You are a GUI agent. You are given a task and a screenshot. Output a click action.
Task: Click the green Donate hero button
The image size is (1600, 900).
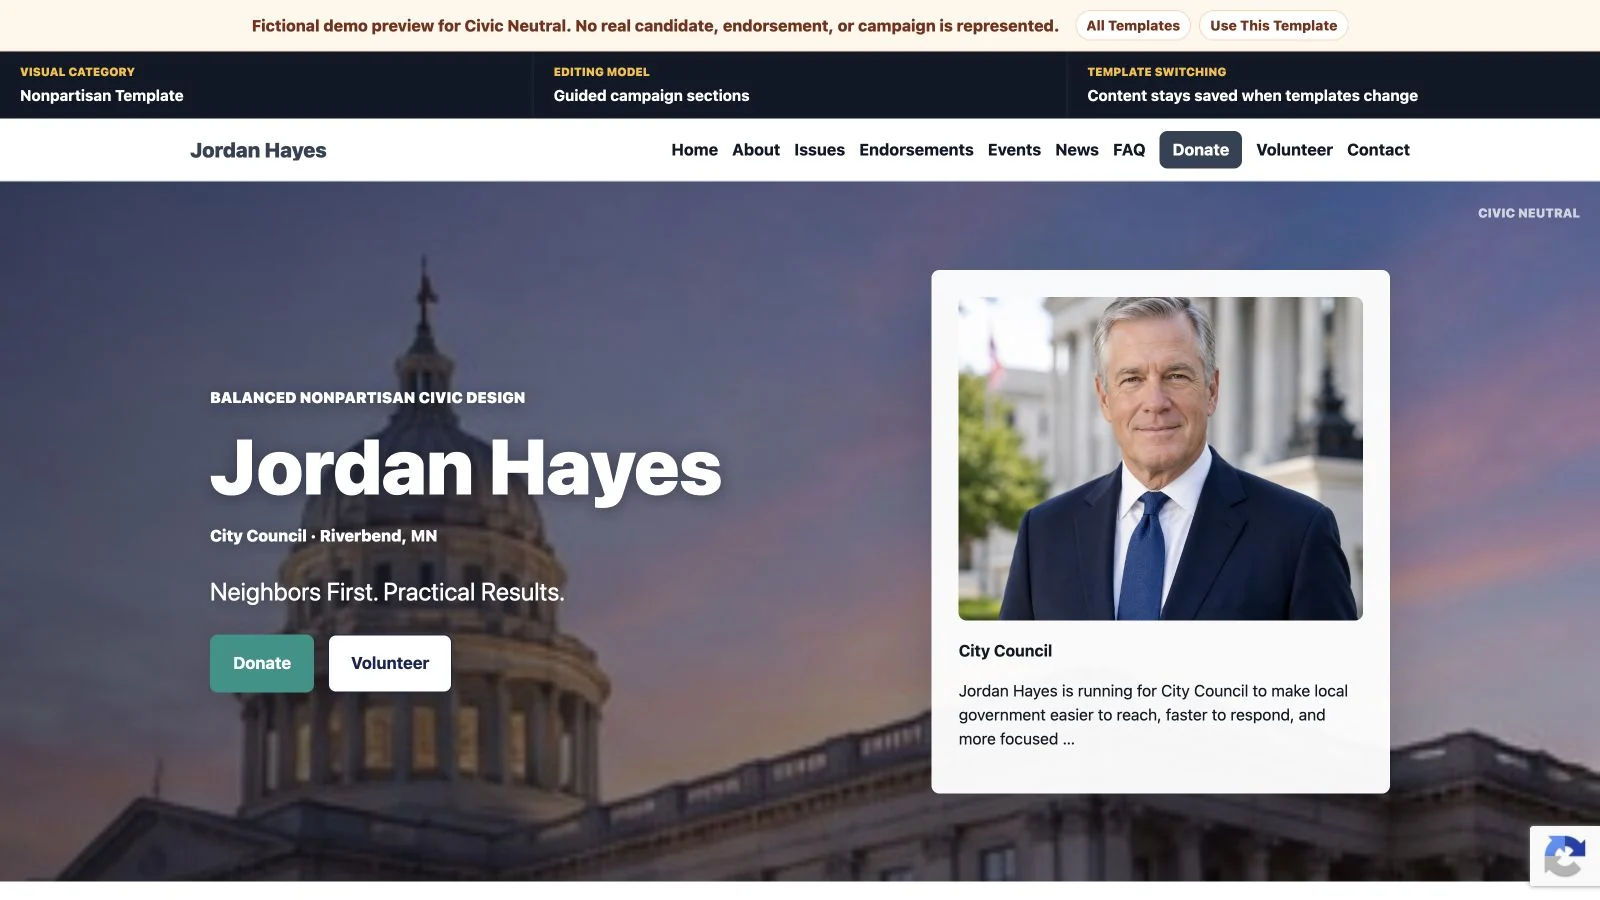[262, 663]
